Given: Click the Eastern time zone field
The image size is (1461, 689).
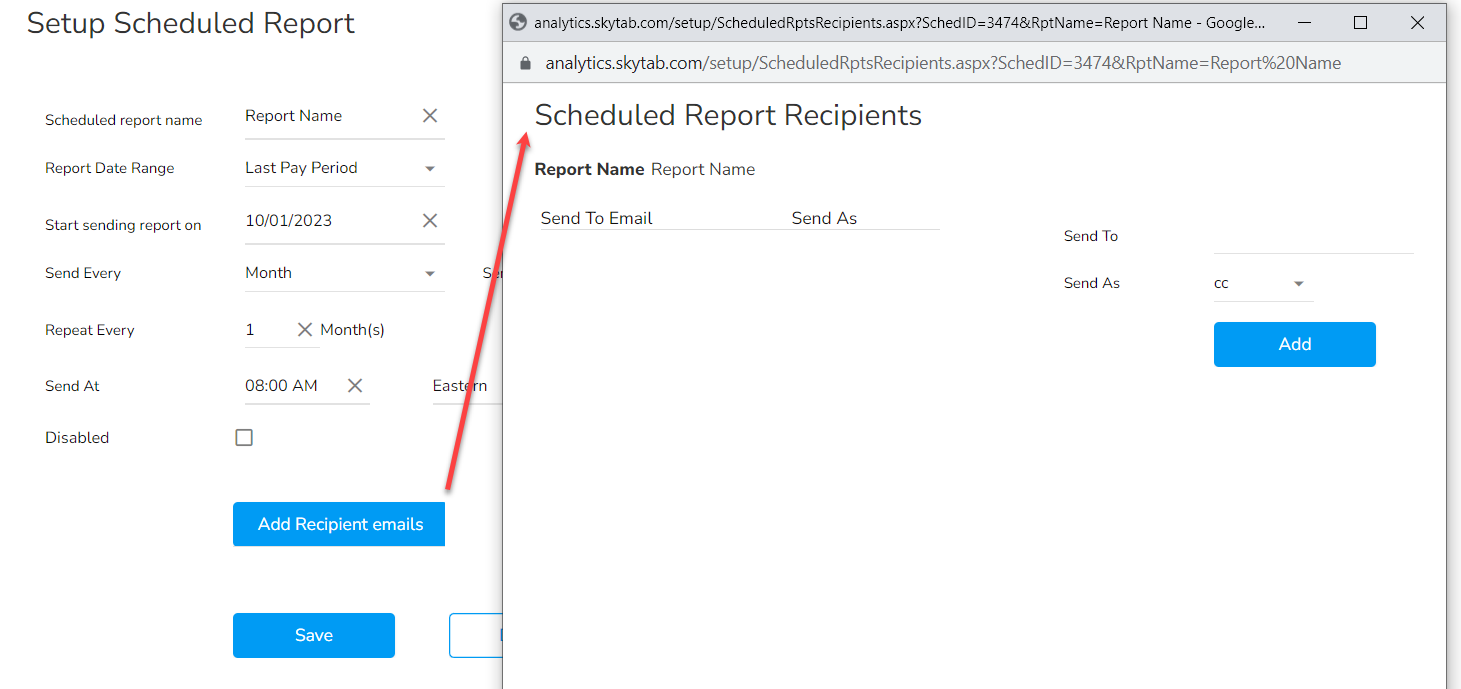Looking at the screenshot, I should (x=465, y=386).
